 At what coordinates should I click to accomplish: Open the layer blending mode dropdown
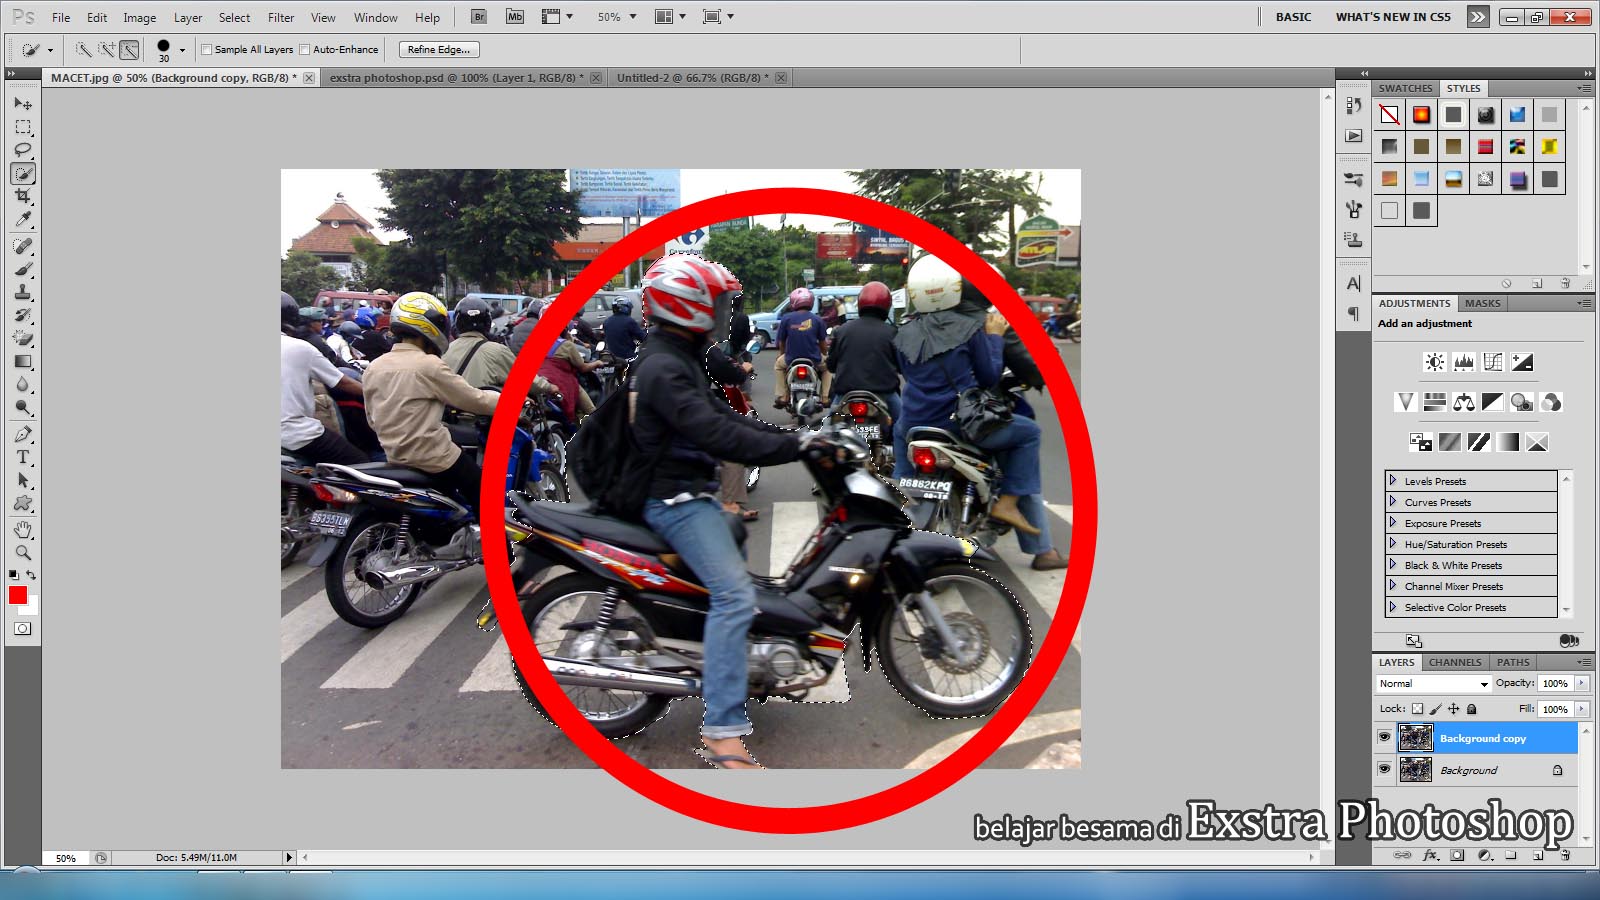tap(1432, 683)
